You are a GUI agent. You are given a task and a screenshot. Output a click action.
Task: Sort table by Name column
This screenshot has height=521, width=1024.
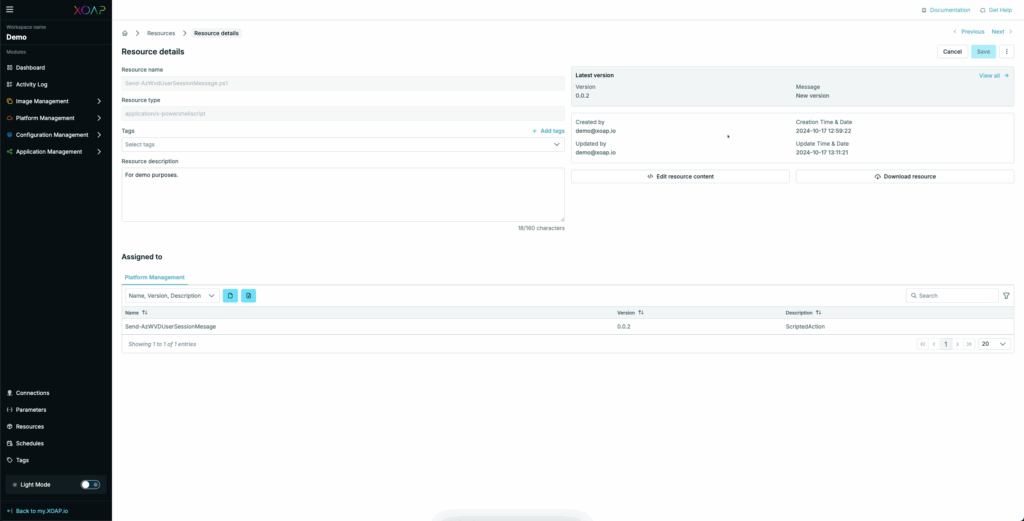(145, 313)
